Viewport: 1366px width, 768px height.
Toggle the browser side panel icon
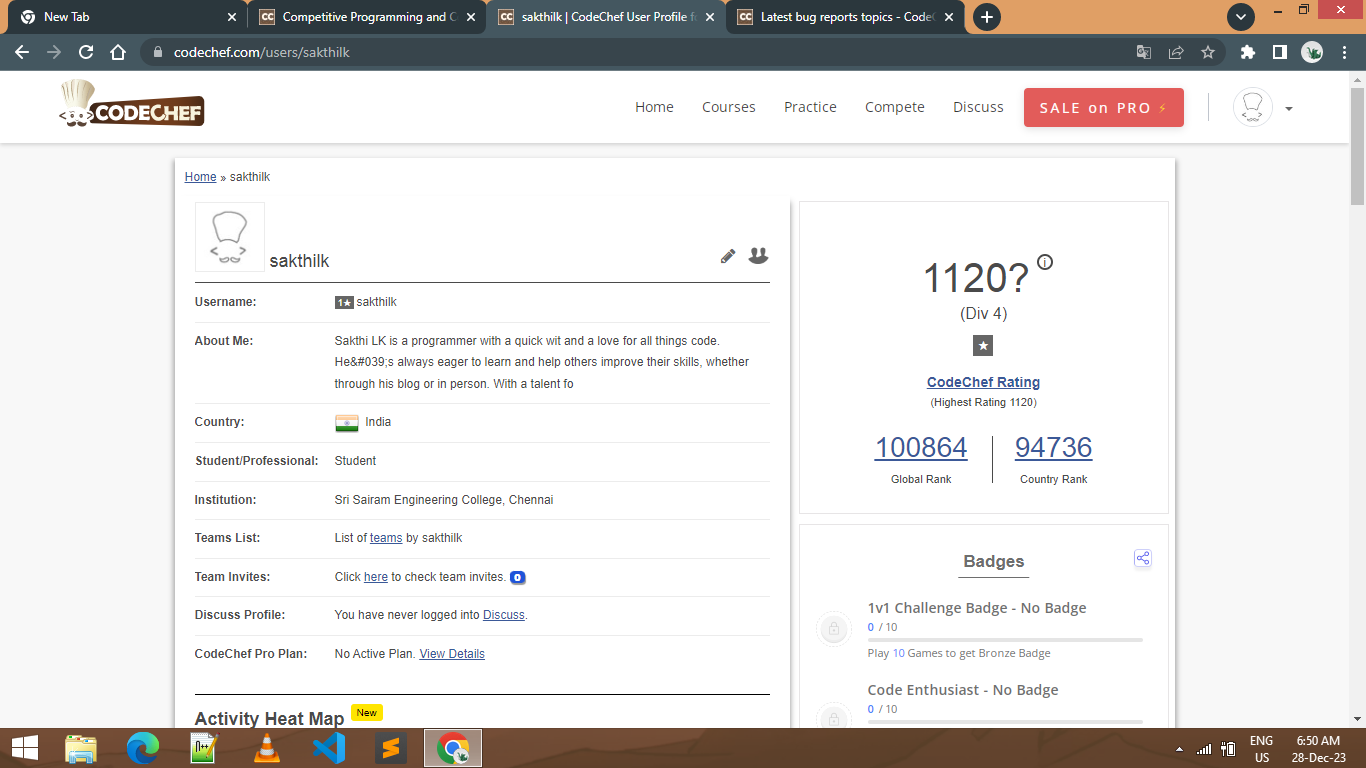pos(1279,52)
